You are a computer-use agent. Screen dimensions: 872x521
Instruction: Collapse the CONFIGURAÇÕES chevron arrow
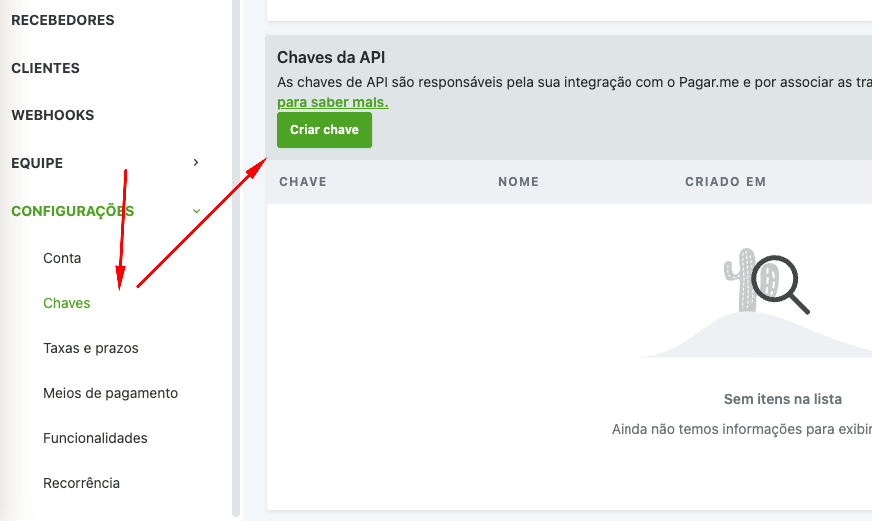tap(196, 211)
